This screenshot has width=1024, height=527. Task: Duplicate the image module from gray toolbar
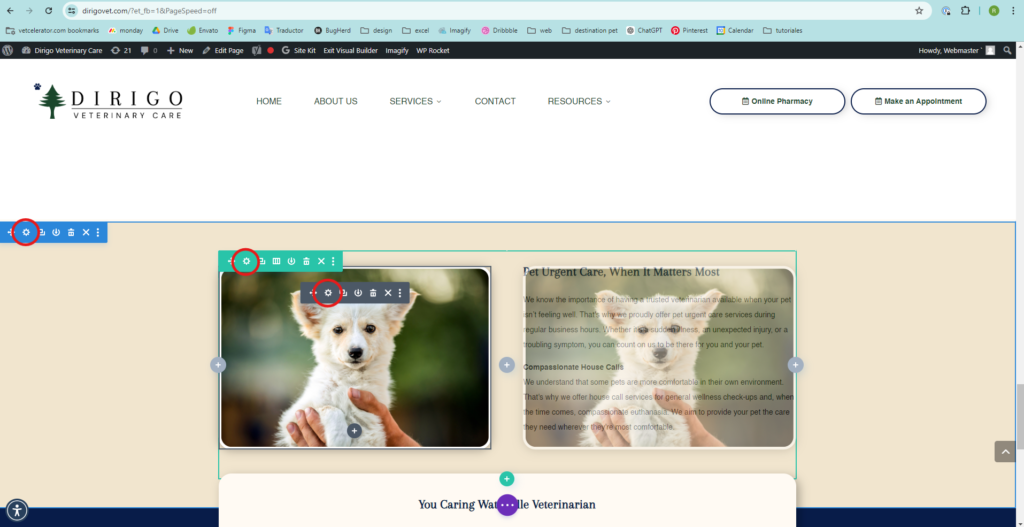click(343, 293)
